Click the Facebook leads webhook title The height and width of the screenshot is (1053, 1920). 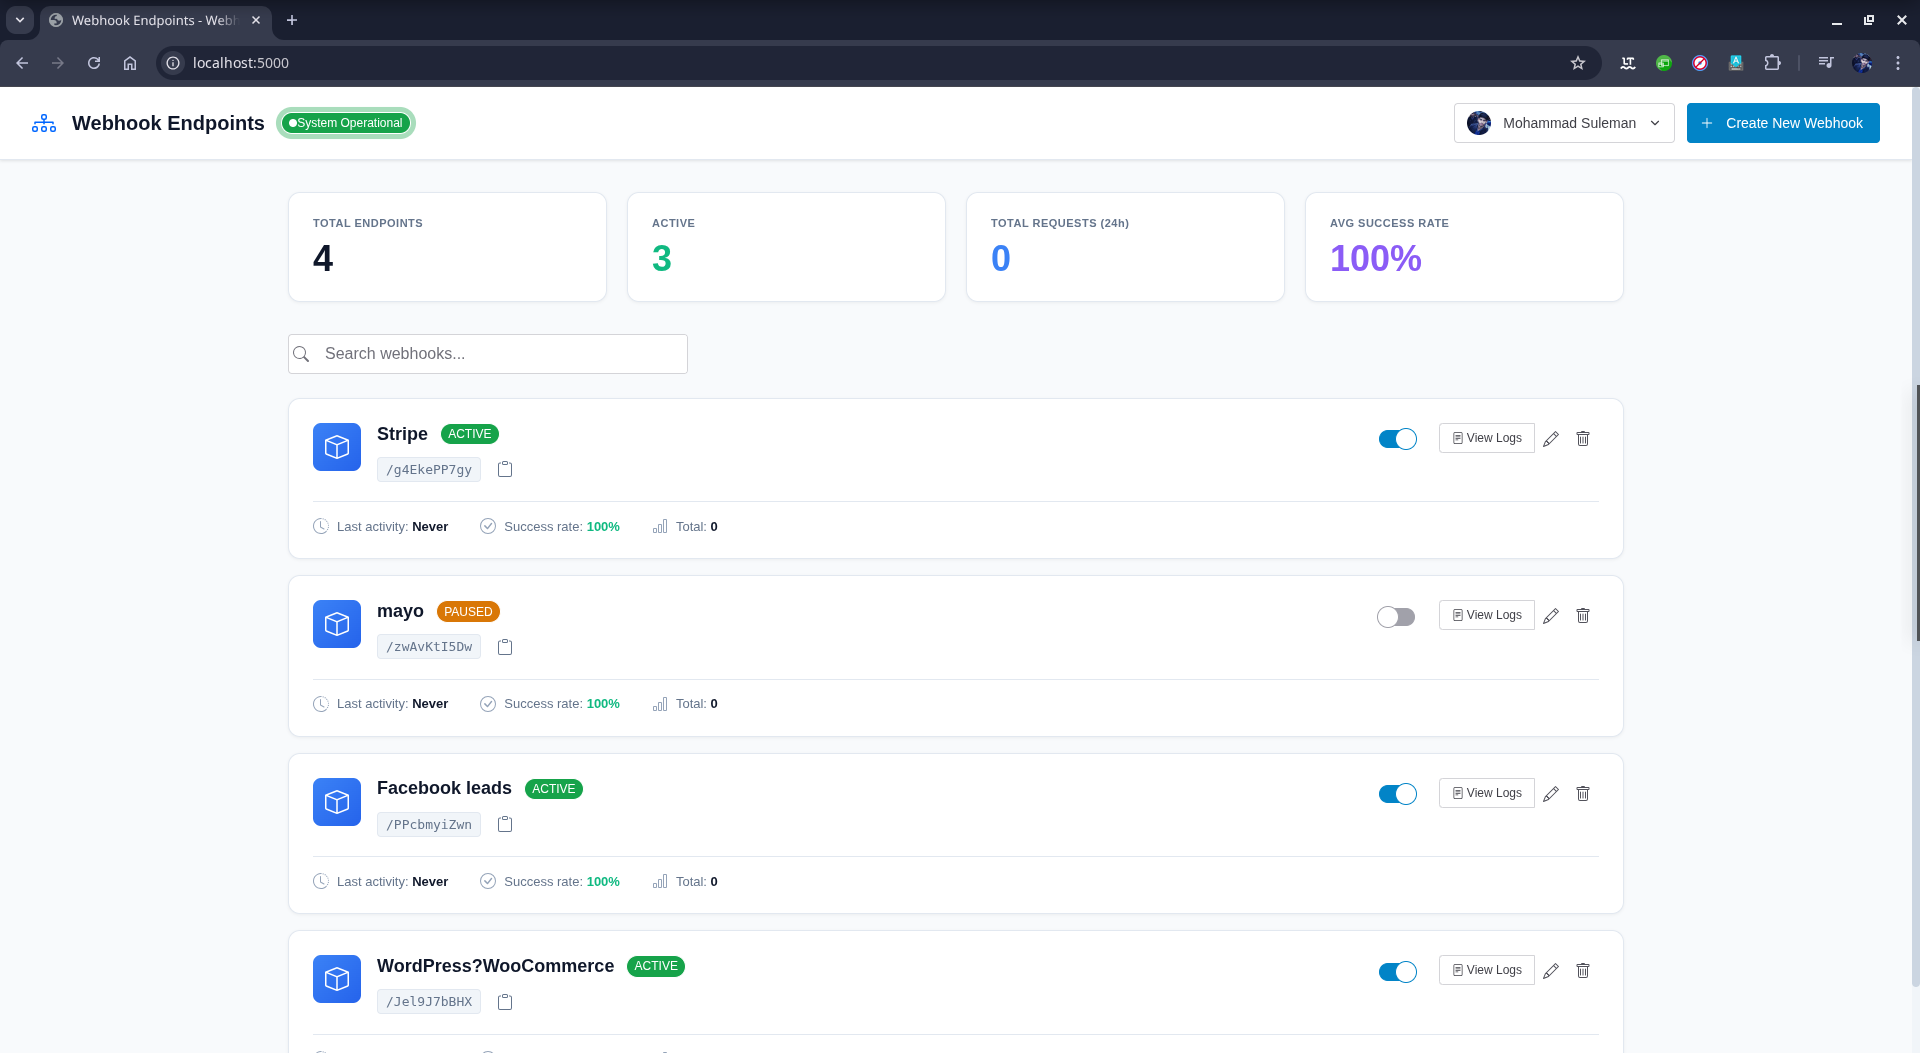(x=444, y=789)
